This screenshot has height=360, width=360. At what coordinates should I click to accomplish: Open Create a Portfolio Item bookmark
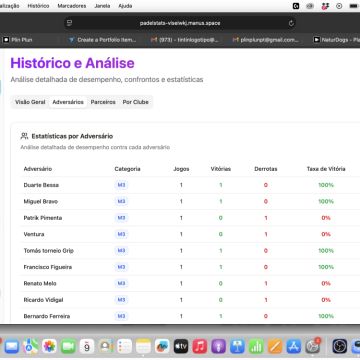(102, 40)
